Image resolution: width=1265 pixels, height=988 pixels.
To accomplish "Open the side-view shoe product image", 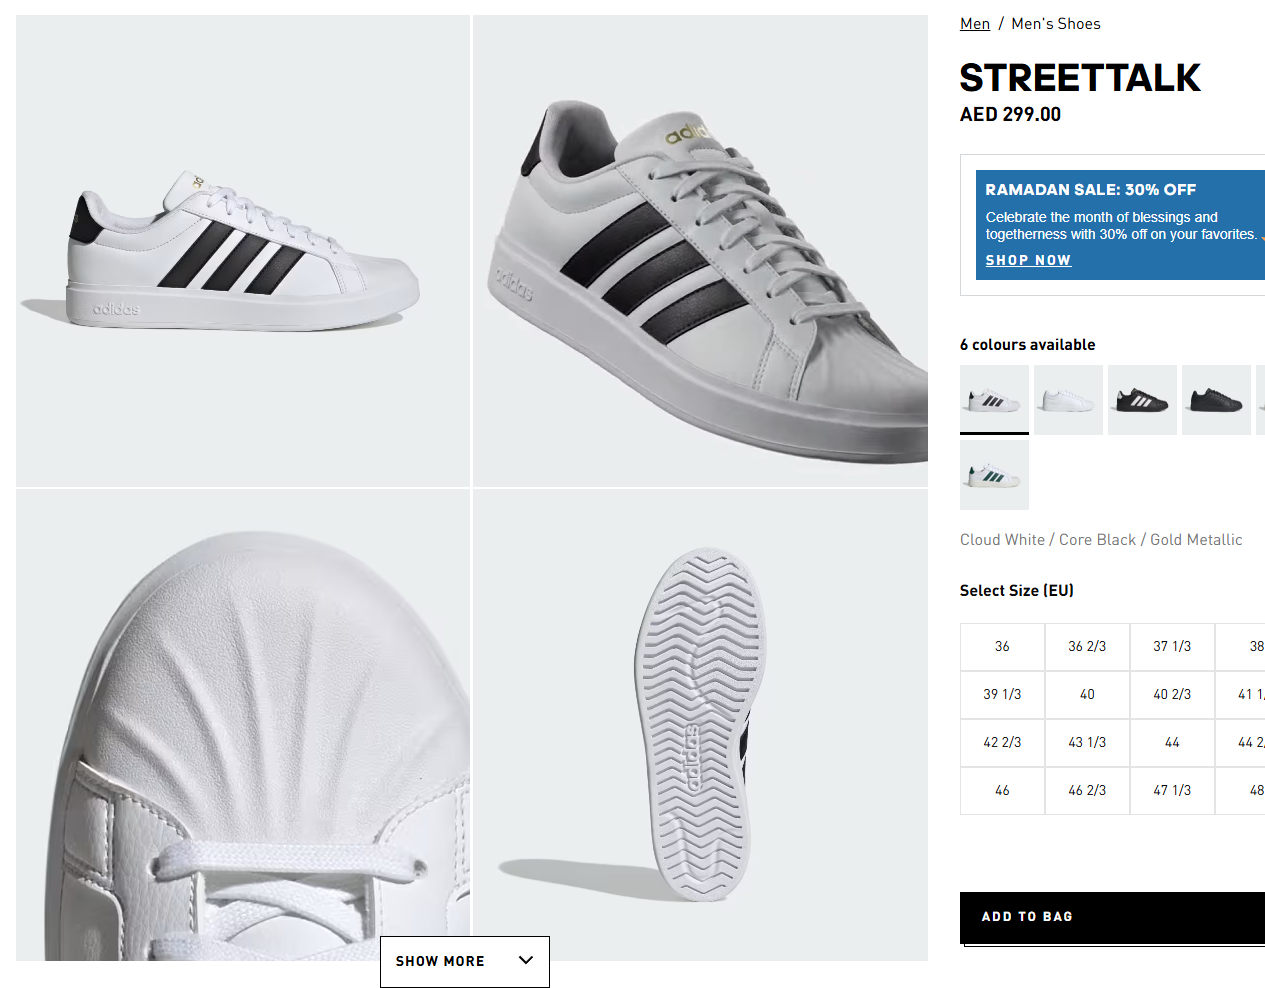I will coord(243,250).
